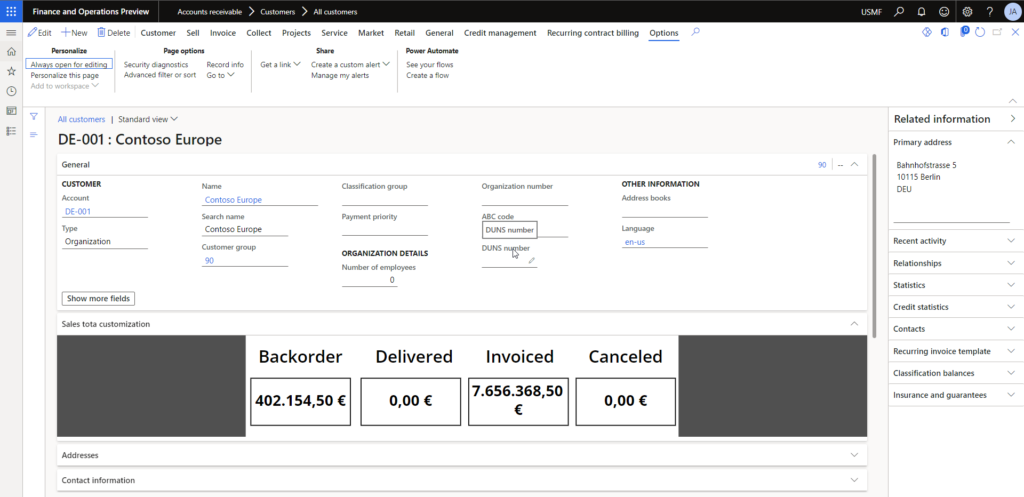1024x497 pixels.
Task: Click Edit in the action pane
Action: point(39,33)
